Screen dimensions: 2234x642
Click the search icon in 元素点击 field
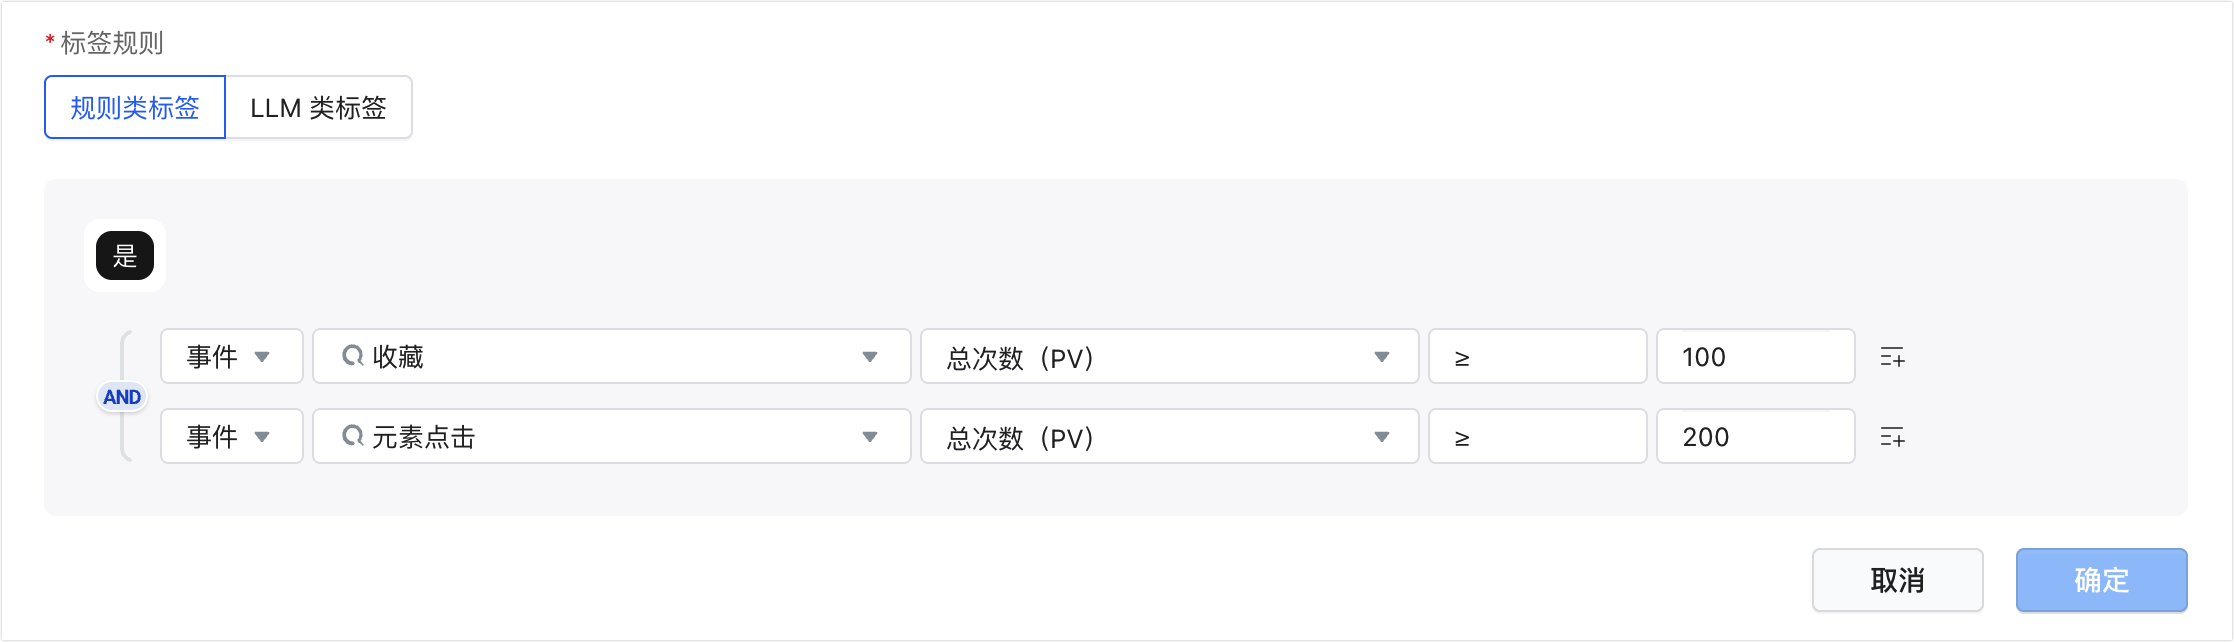point(352,436)
